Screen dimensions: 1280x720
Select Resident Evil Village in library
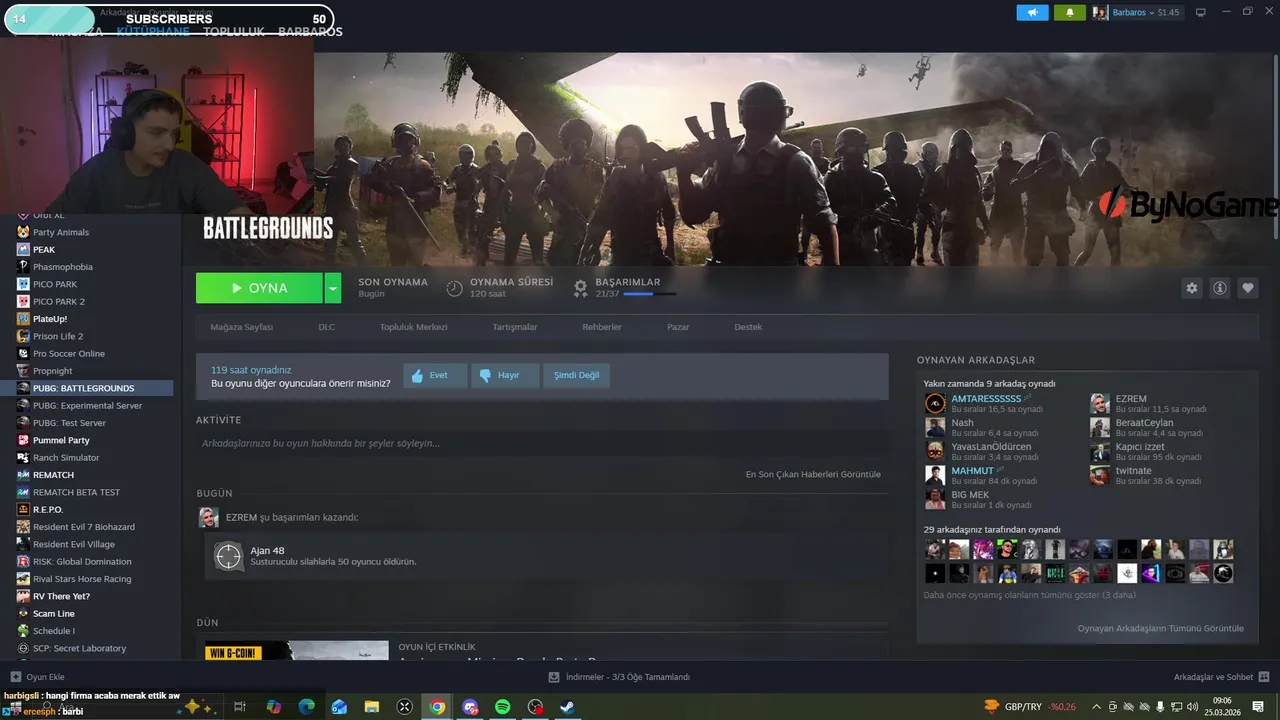pyautogui.click(x=74, y=544)
